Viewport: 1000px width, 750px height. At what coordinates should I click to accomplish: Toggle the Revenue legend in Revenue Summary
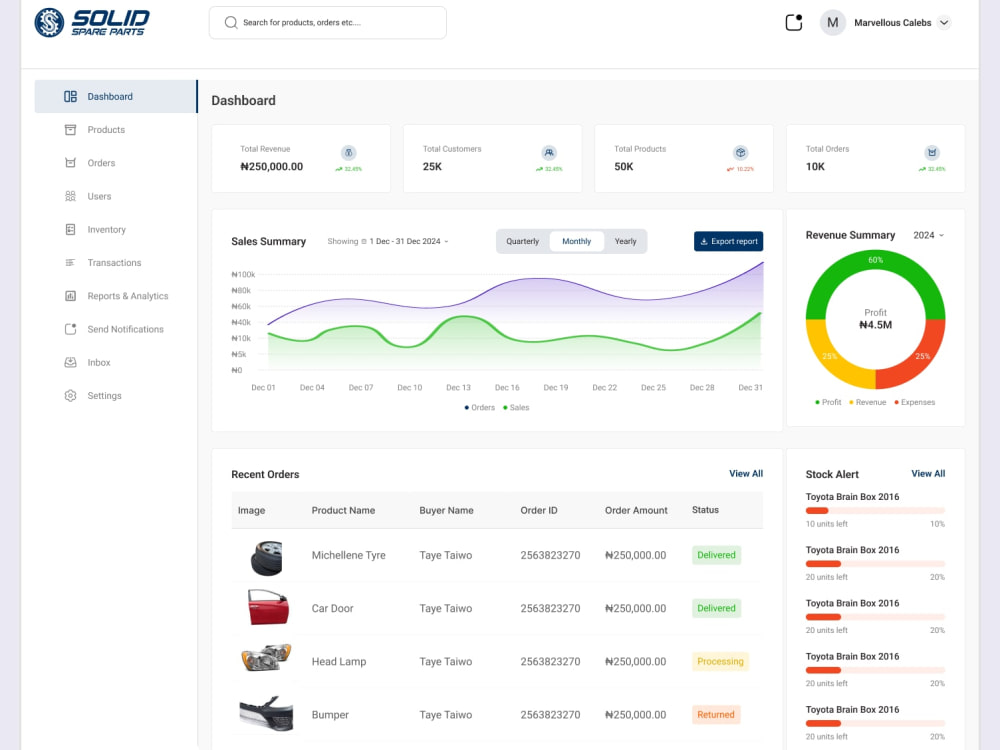tap(867, 402)
